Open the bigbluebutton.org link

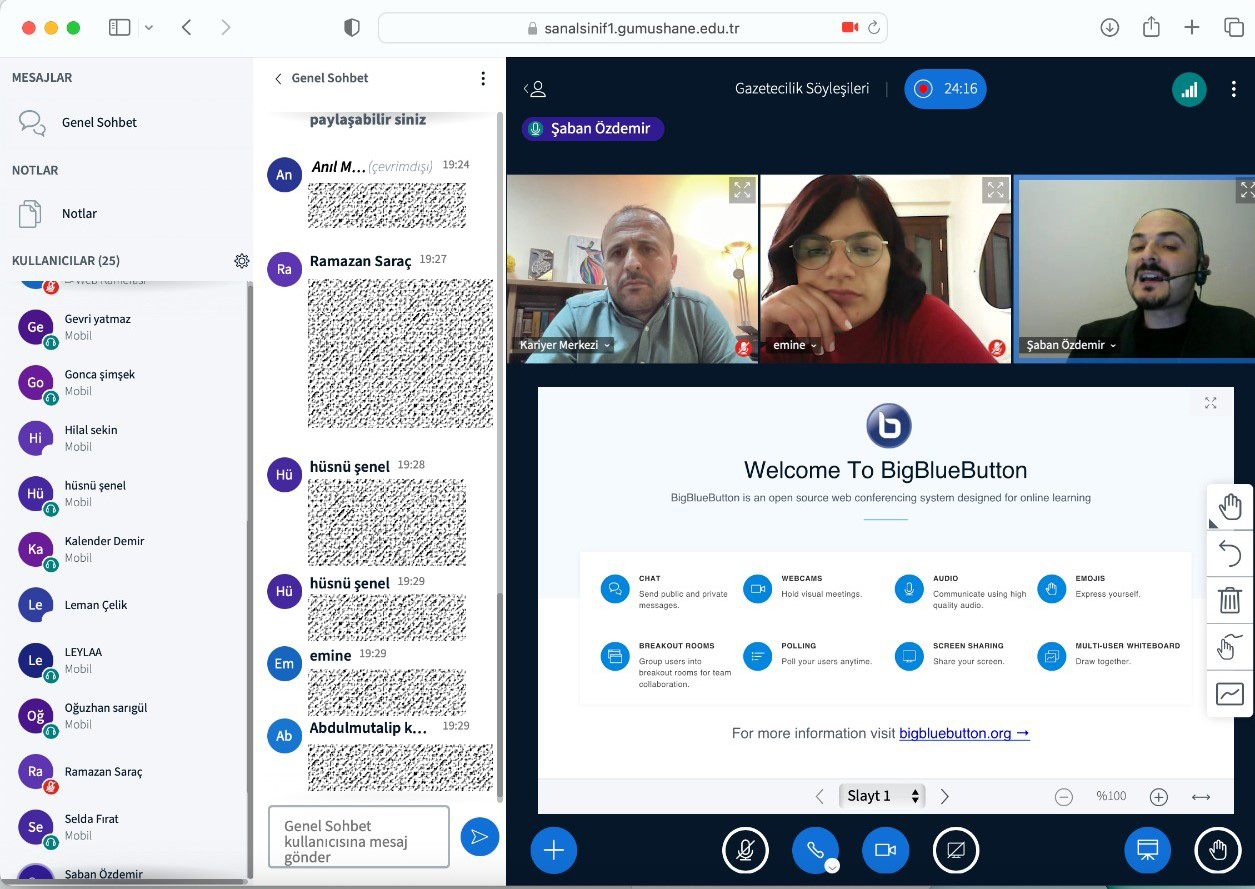(x=964, y=733)
